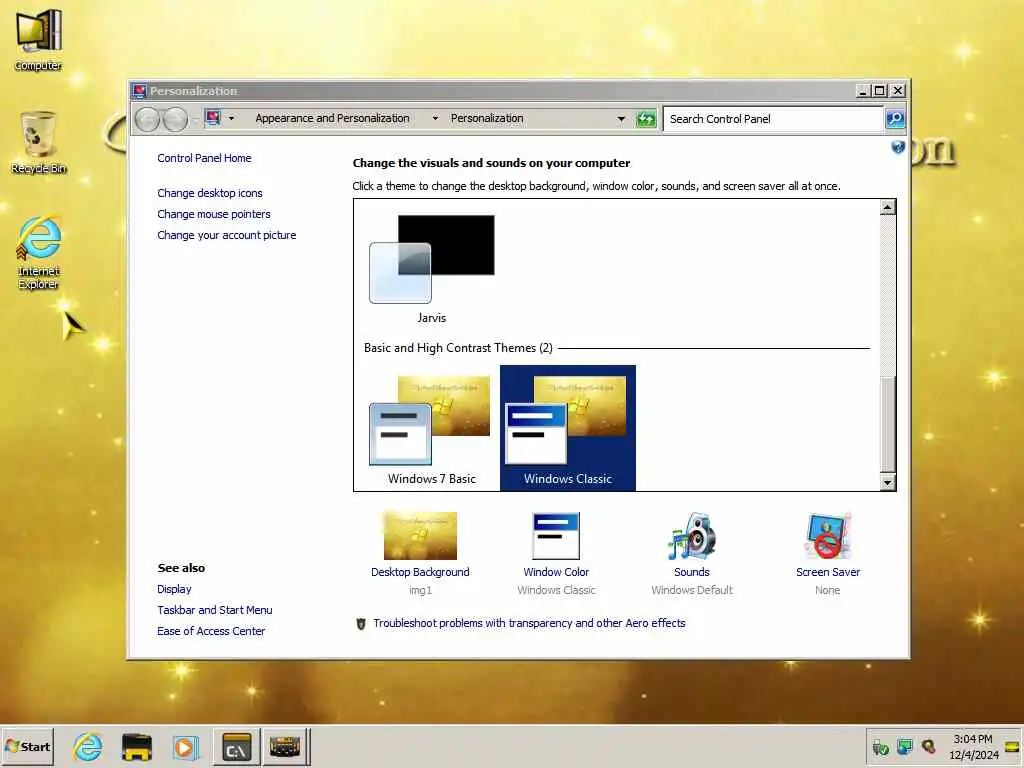This screenshot has width=1024, height=768.
Task: Click Appearance and Personalization breadcrumb
Action: [332, 118]
